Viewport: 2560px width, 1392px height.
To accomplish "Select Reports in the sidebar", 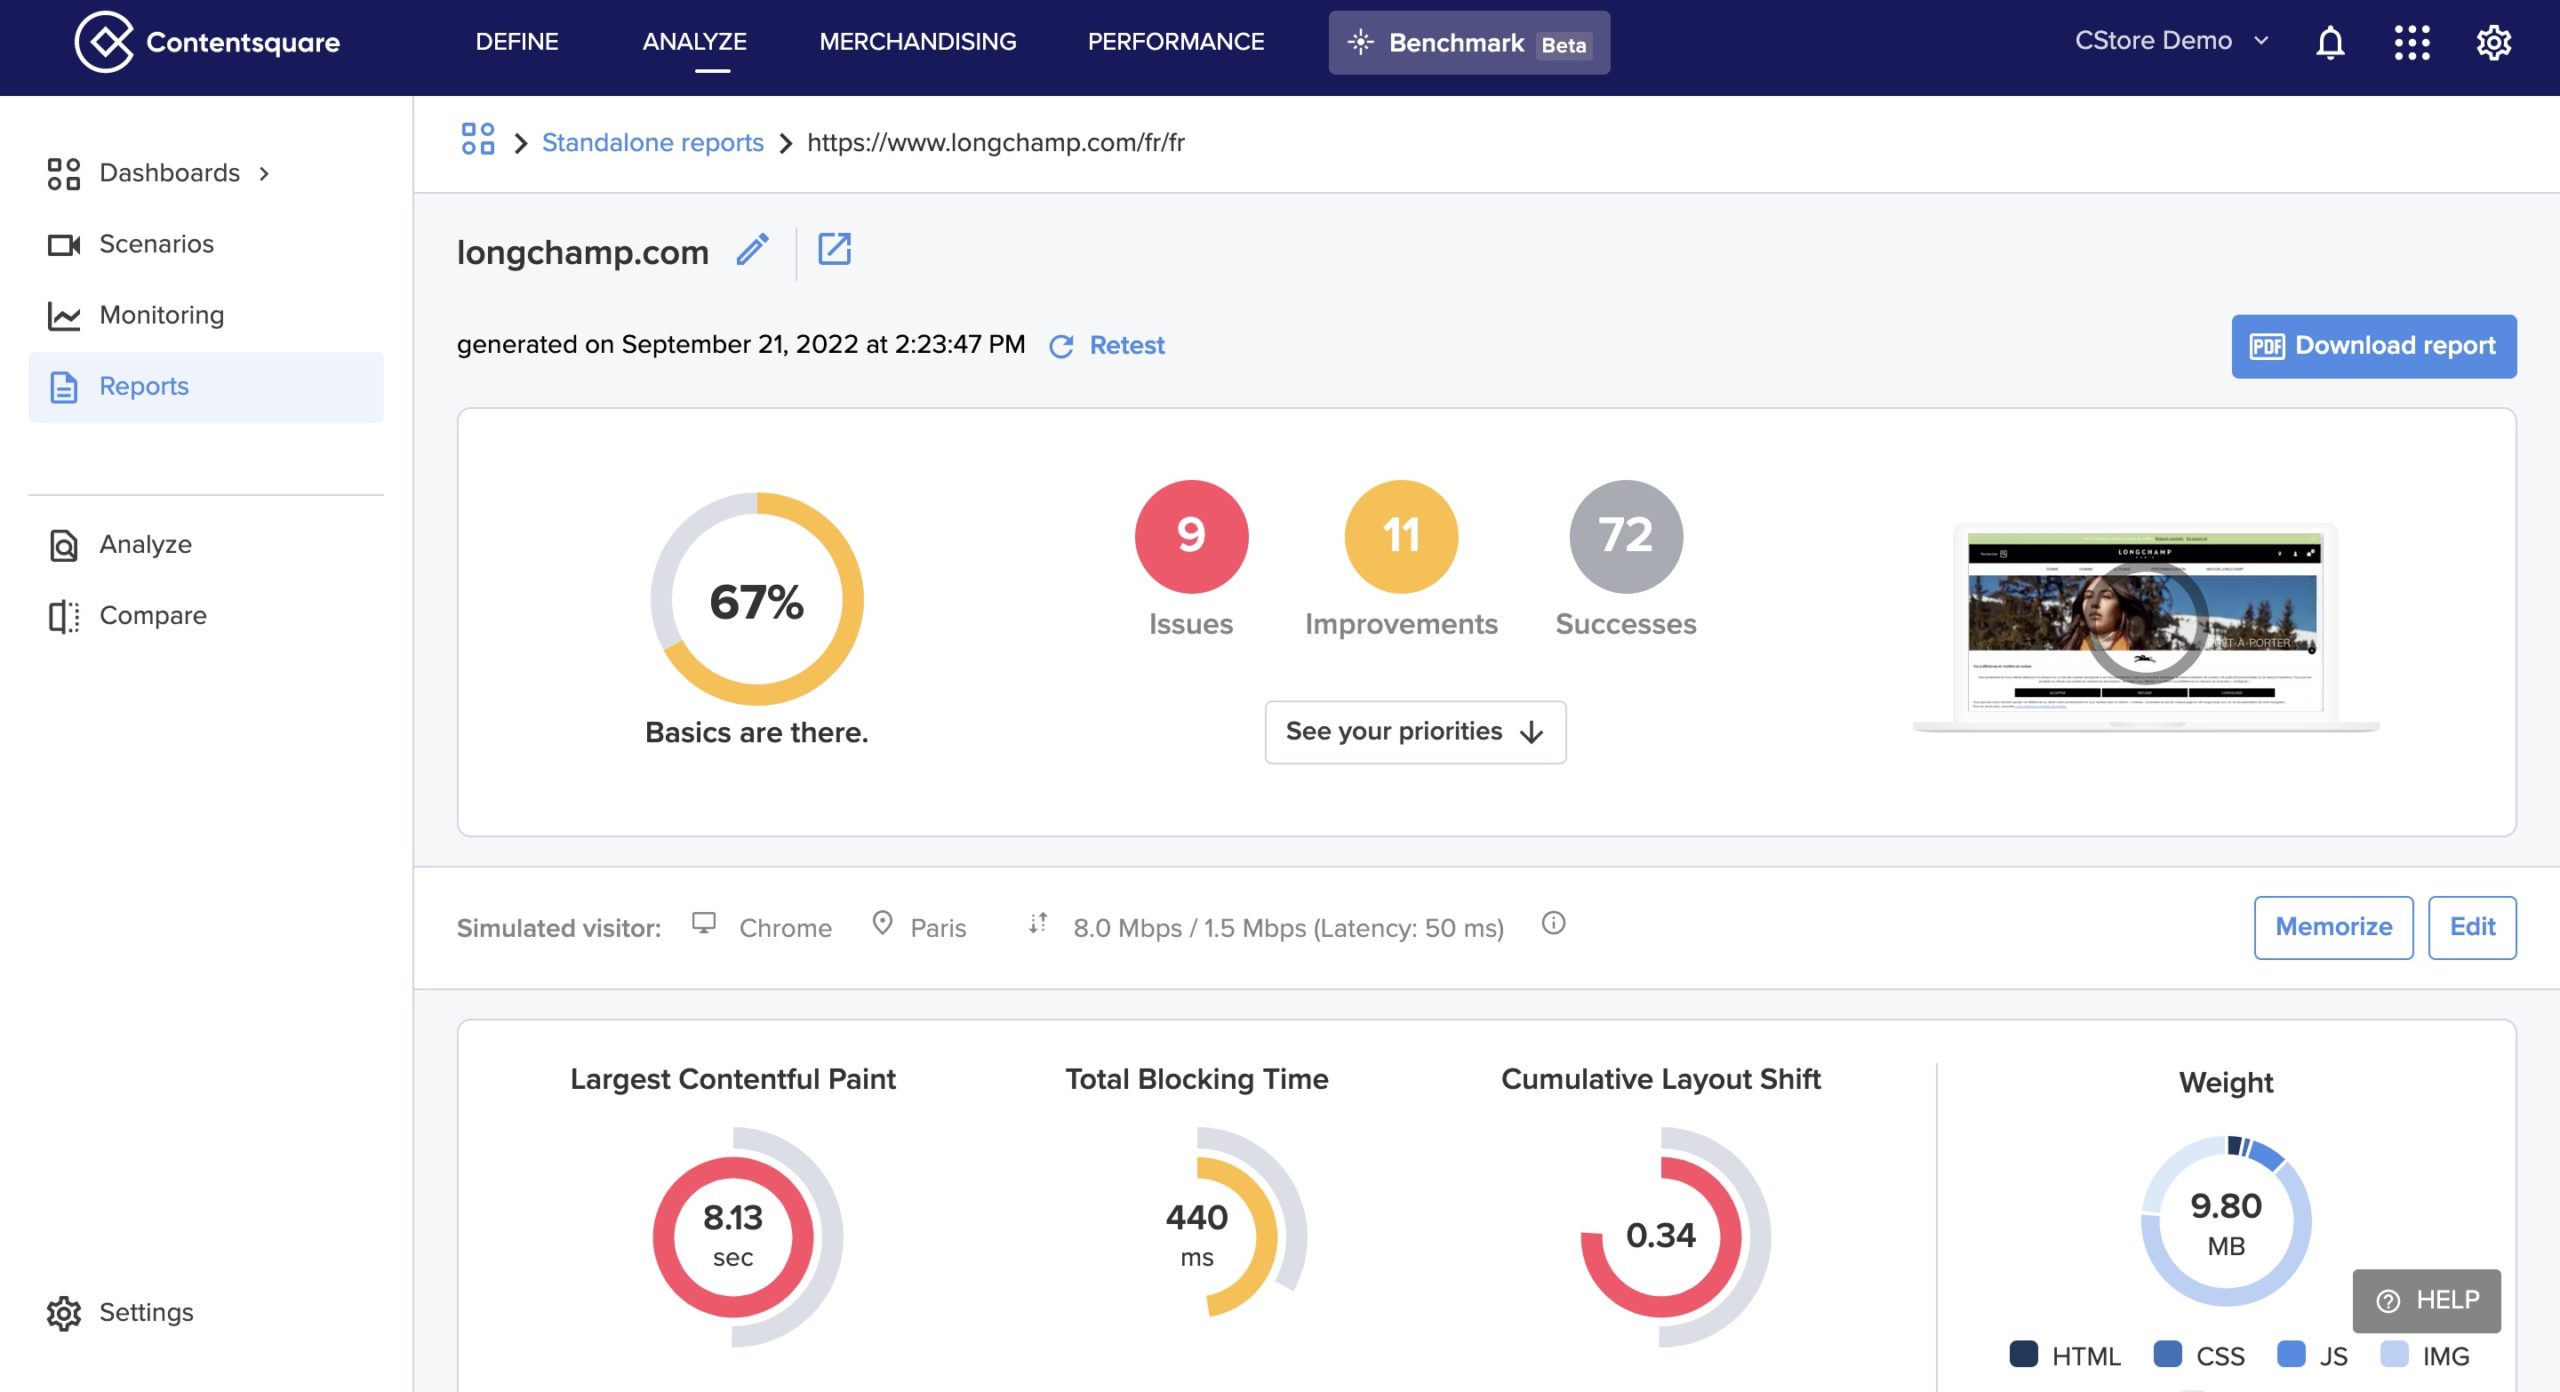I will (x=206, y=387).
